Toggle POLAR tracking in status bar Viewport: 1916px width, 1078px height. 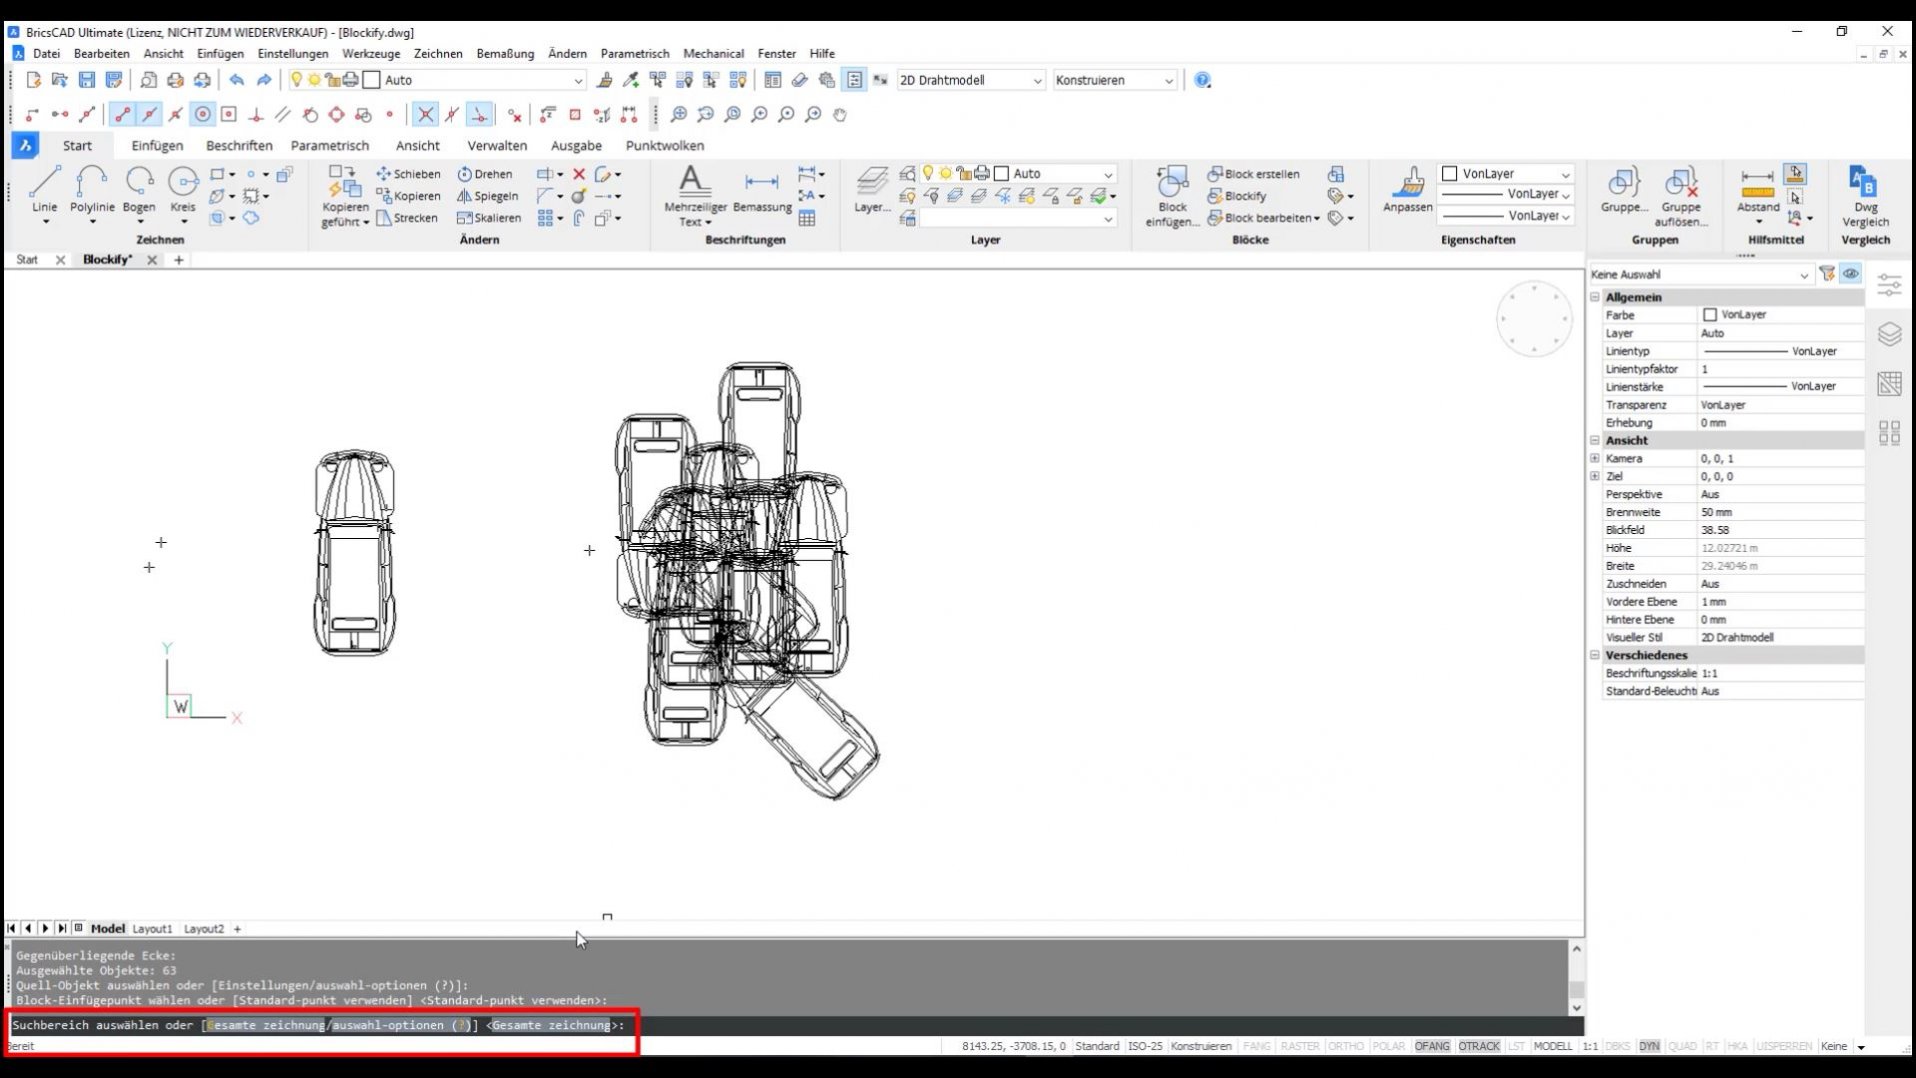pyautogui.click(x=1388, y=1046)
